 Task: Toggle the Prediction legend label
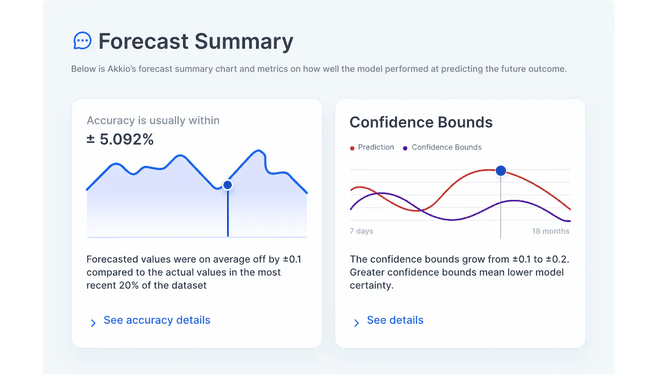pyautogui.click(x=376, y=147)
